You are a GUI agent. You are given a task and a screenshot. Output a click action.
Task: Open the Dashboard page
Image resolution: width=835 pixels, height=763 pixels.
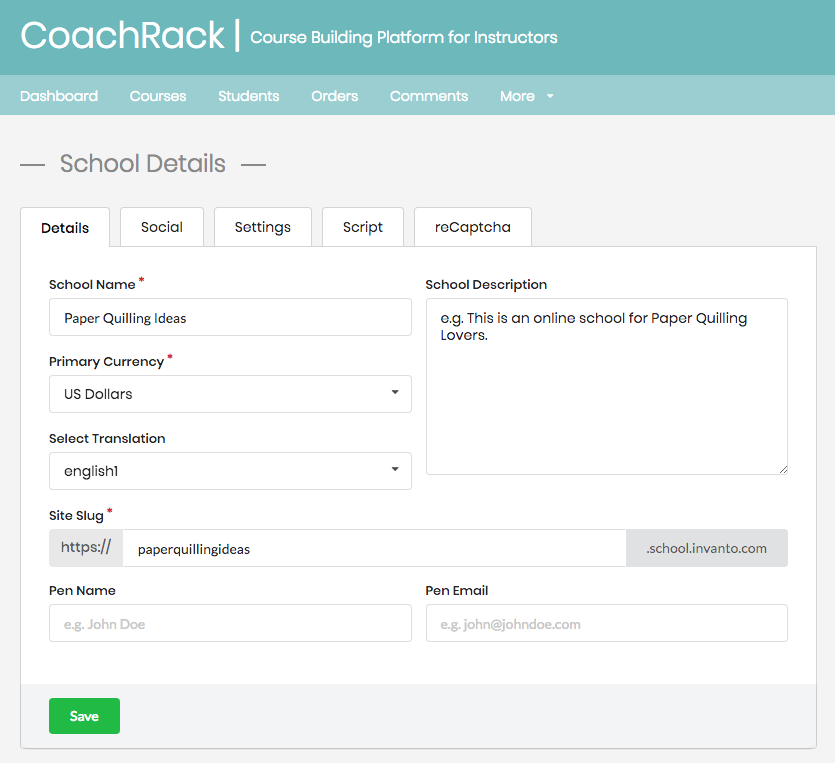59,96
